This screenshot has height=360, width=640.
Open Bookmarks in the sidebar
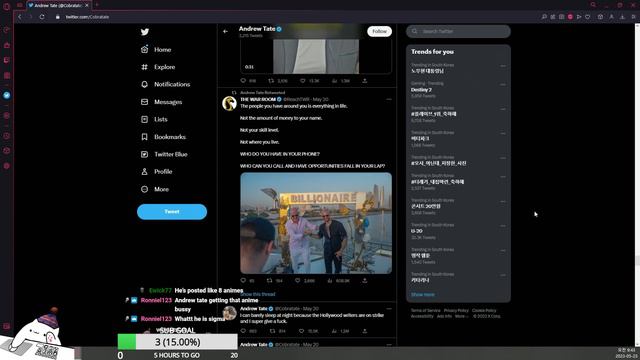[163, 137]
